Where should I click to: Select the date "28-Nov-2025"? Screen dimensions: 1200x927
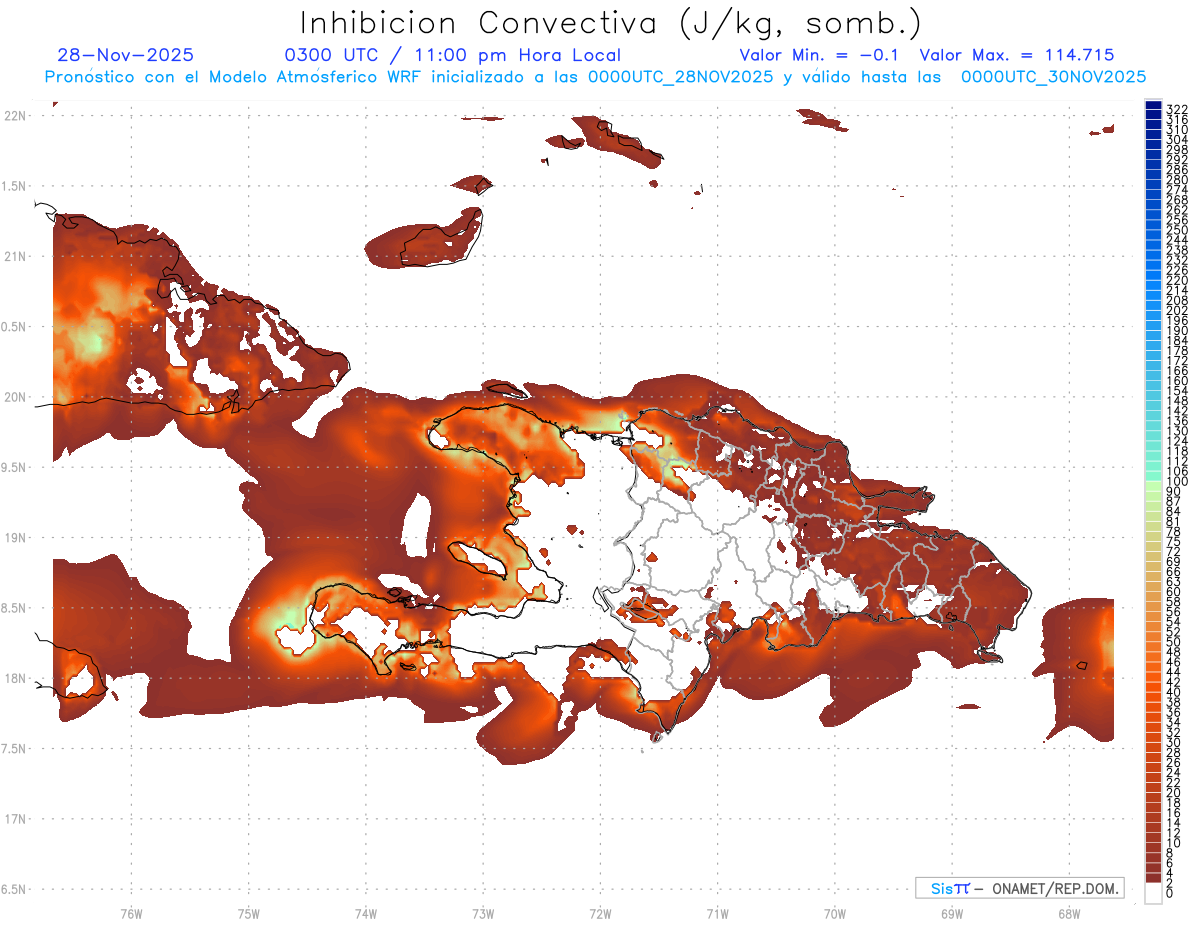pos(126,55)
